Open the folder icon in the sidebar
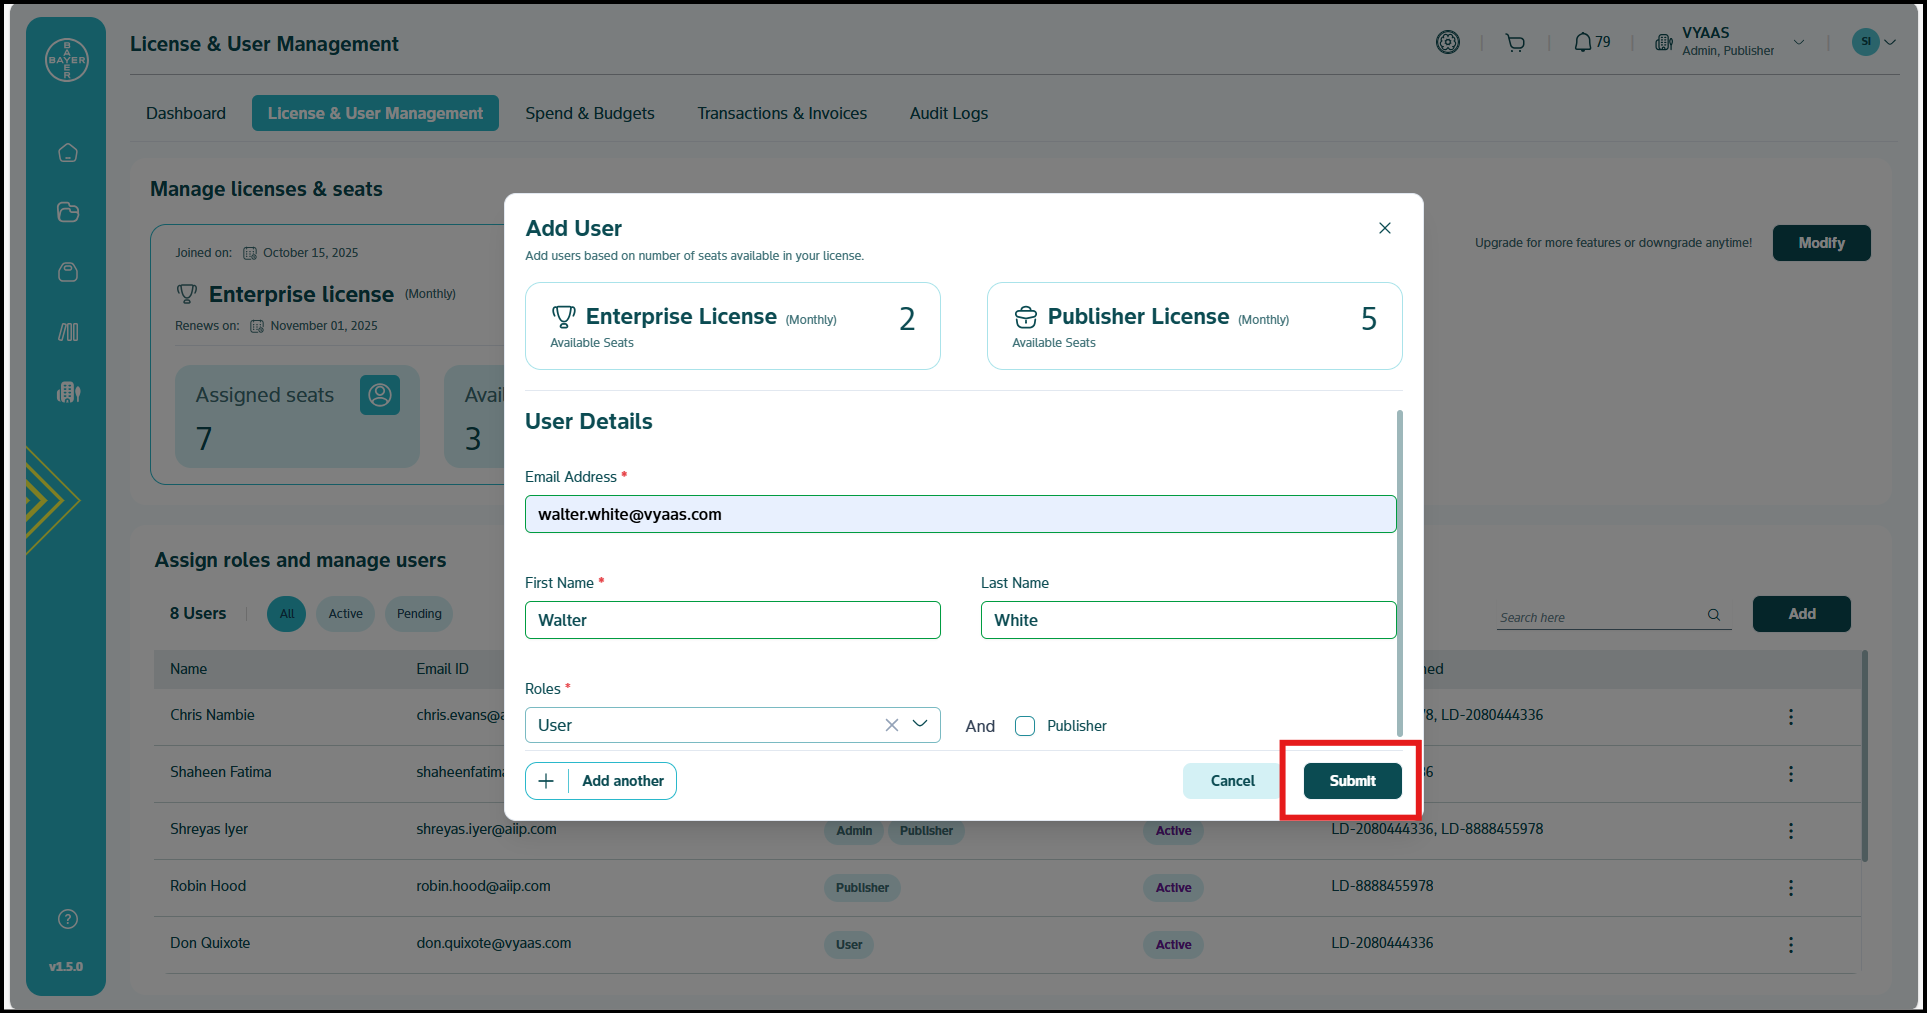Image resolution: width=1927 pixels, height=1013 pixels. 68,212
